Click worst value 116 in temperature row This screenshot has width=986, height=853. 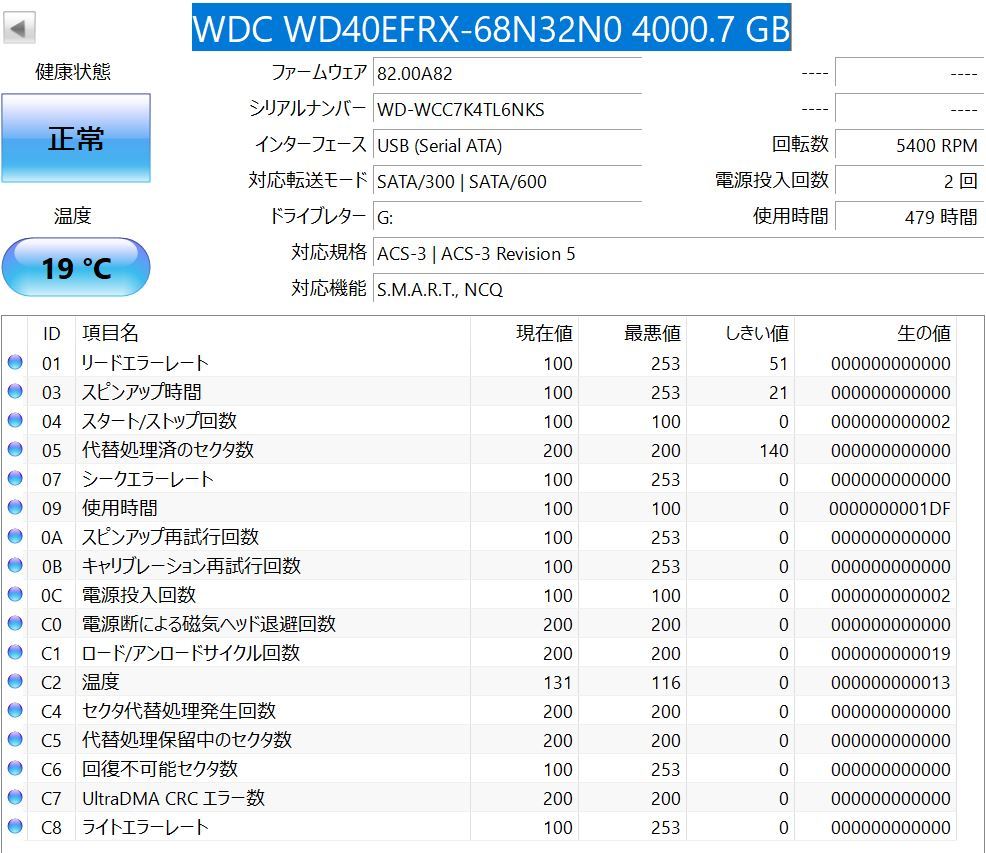point(666,683)
